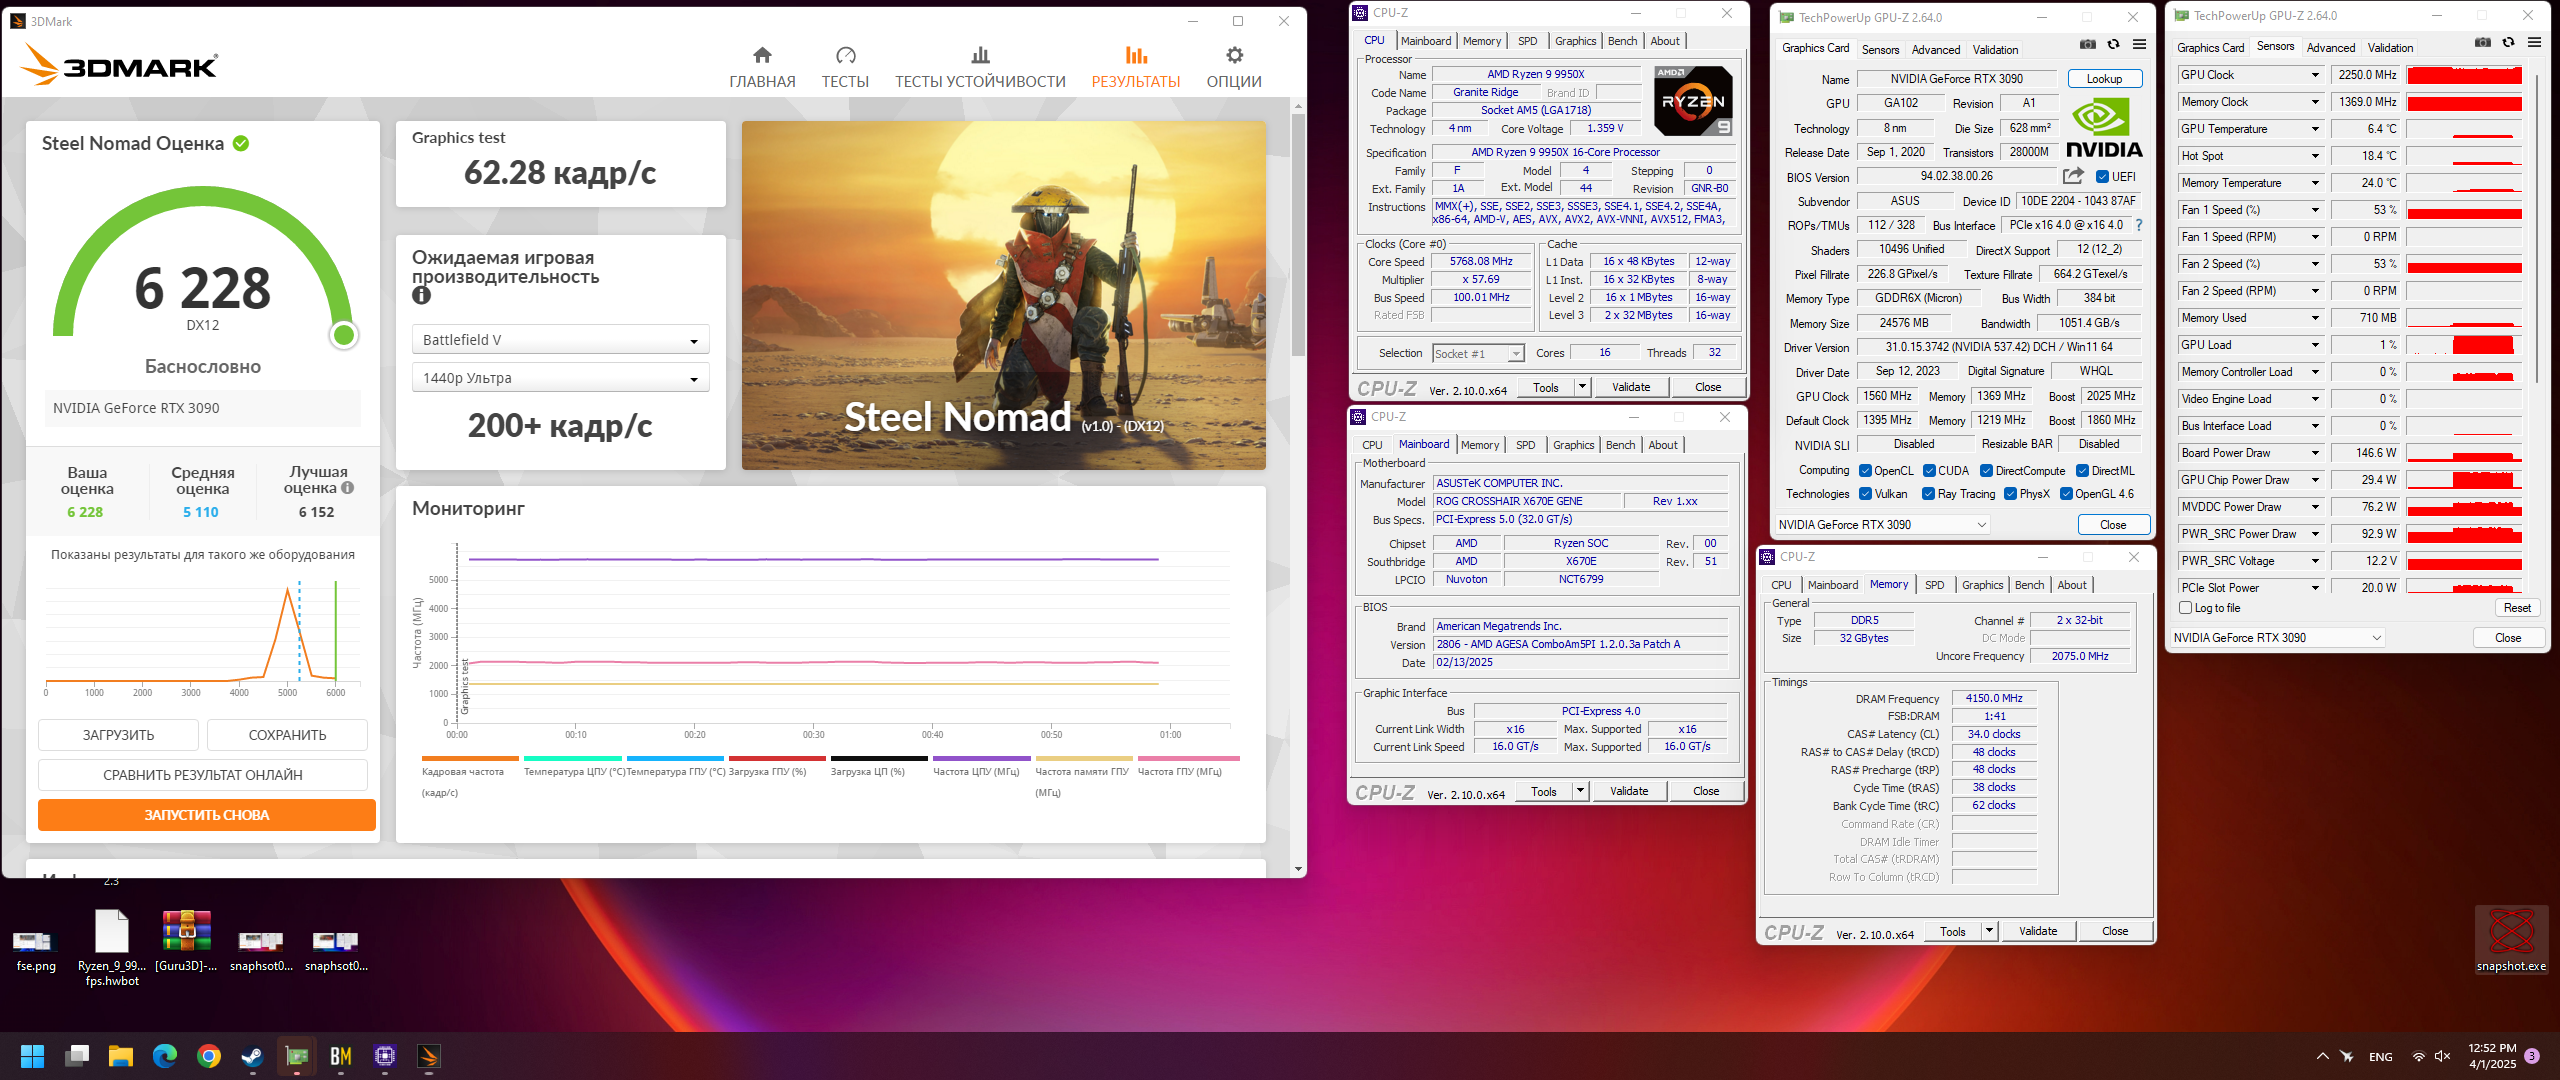Viewport: 2560px width, 1080px height.
Task: Toggle the PhysX checkbox in GPU-Z
Action: click(x=2010, y=494)
